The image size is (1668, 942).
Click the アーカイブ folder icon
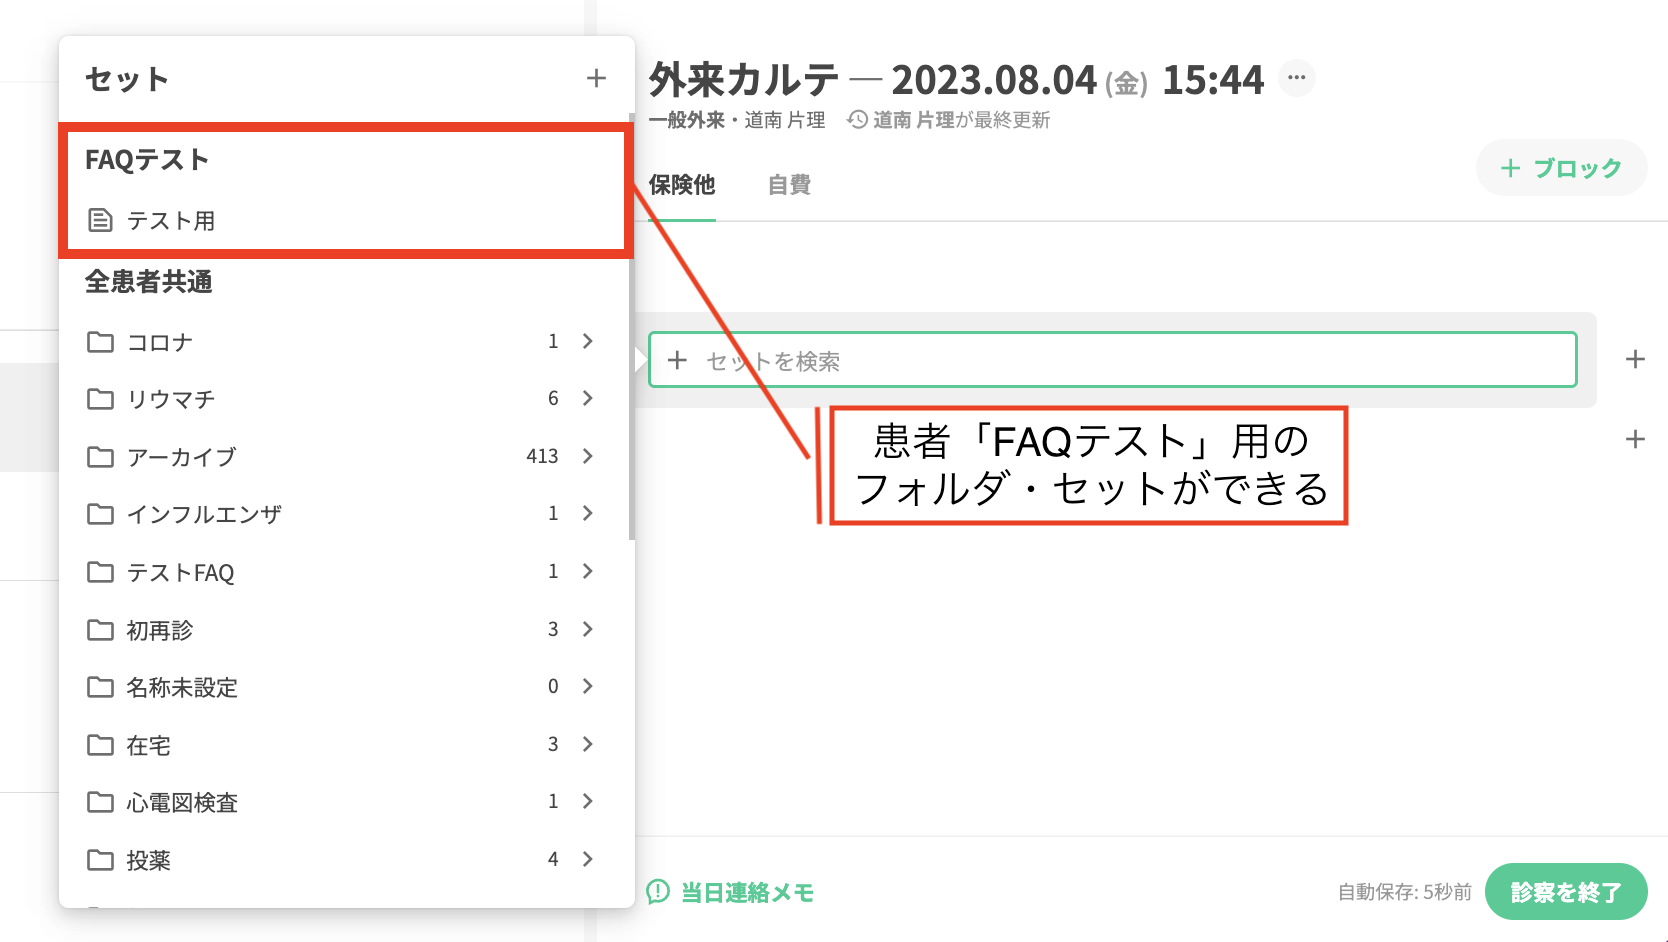pos(100,457)
